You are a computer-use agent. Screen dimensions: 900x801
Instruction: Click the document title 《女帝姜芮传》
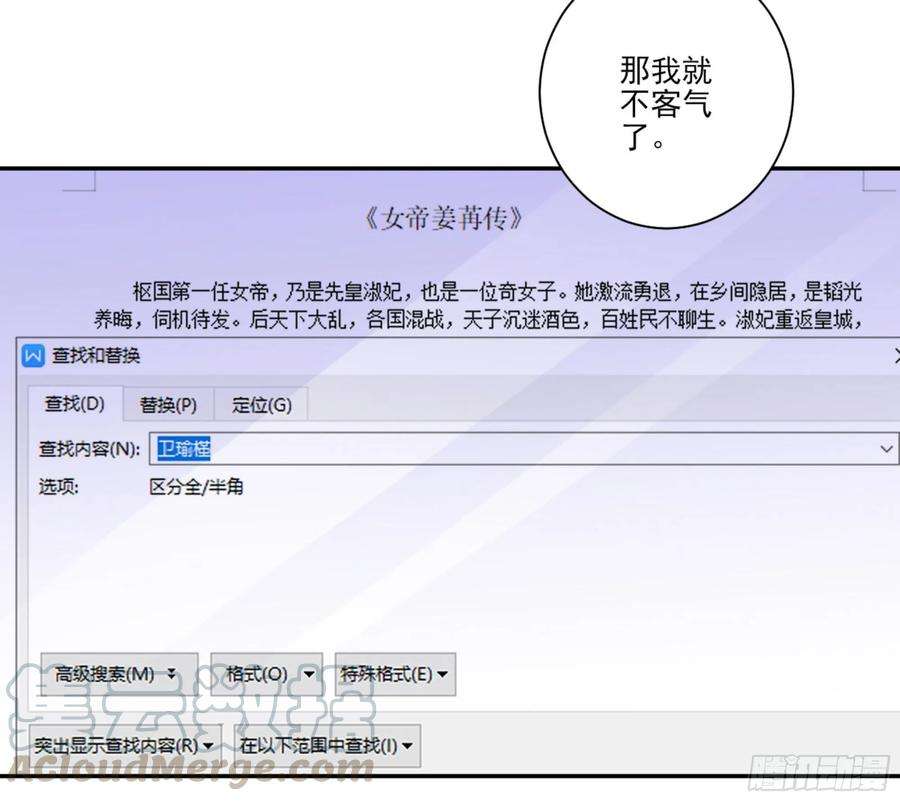444,218
